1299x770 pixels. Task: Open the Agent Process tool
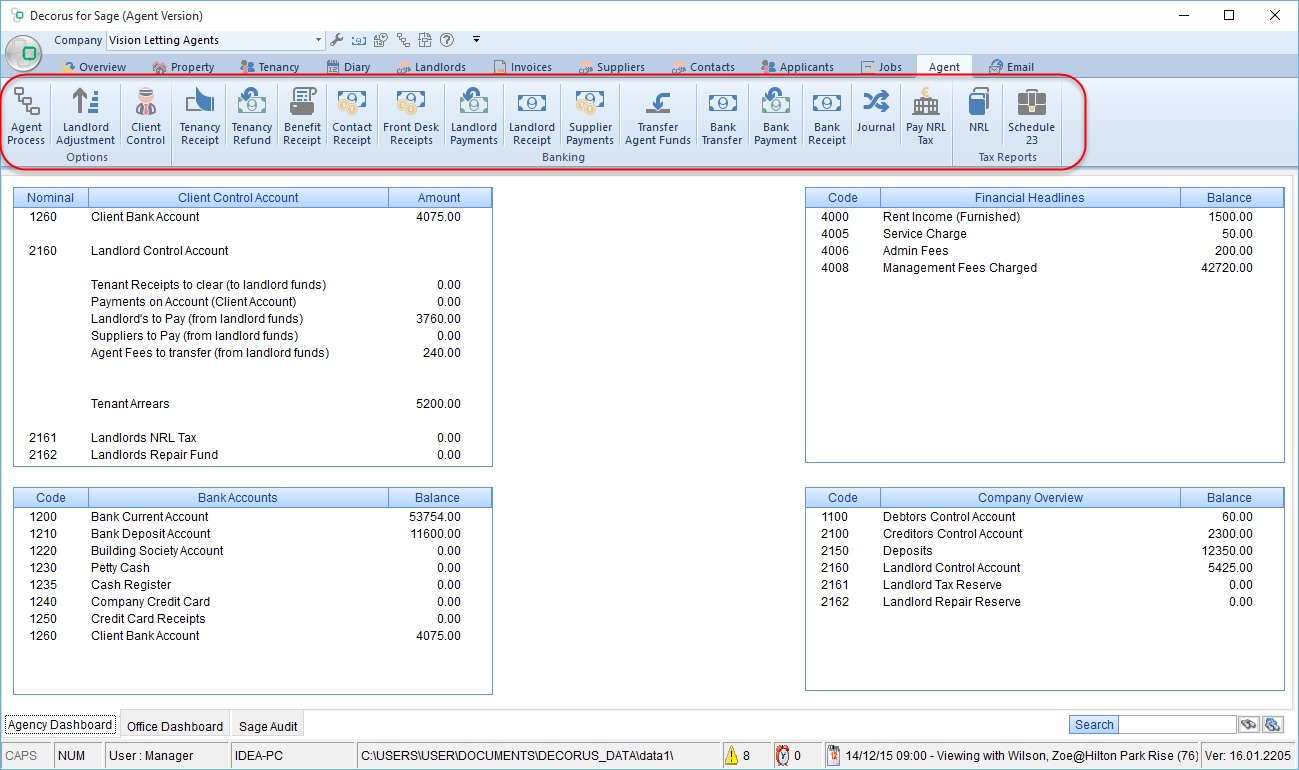click(26, 116)
